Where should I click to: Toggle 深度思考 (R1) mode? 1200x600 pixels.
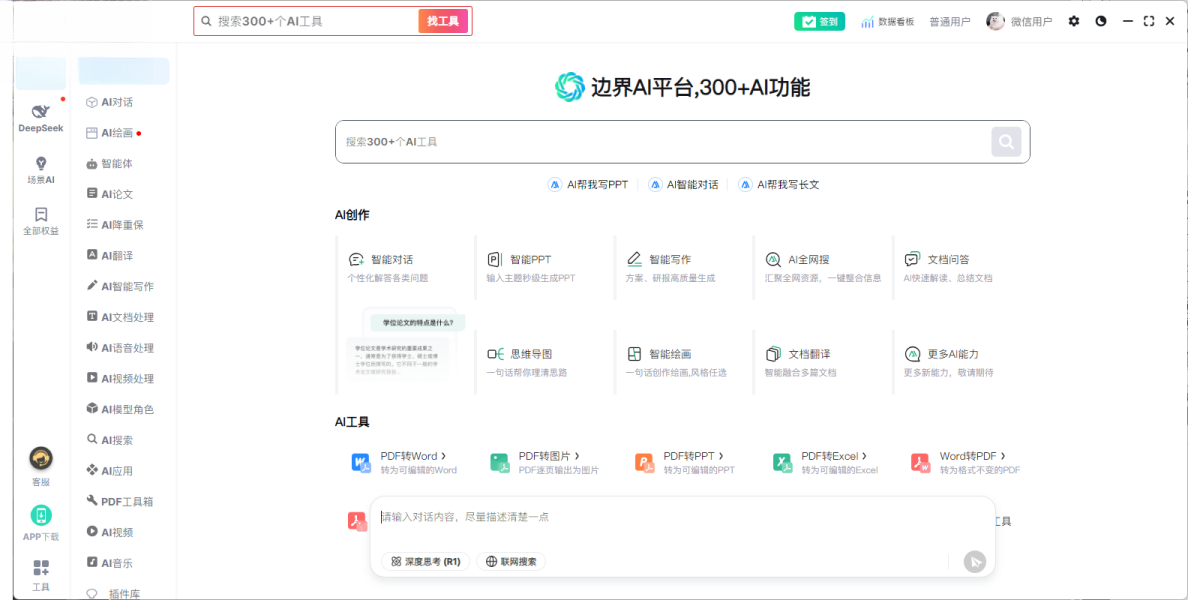coord(426,562)
